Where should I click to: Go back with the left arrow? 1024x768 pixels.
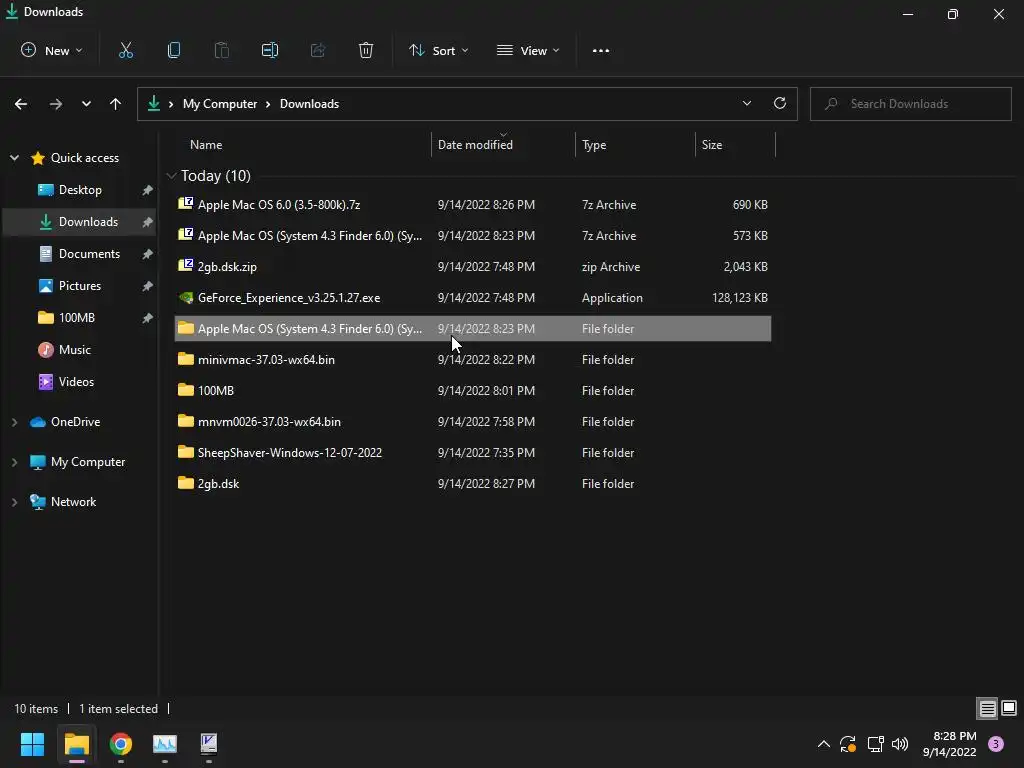[x=21, y=104]
